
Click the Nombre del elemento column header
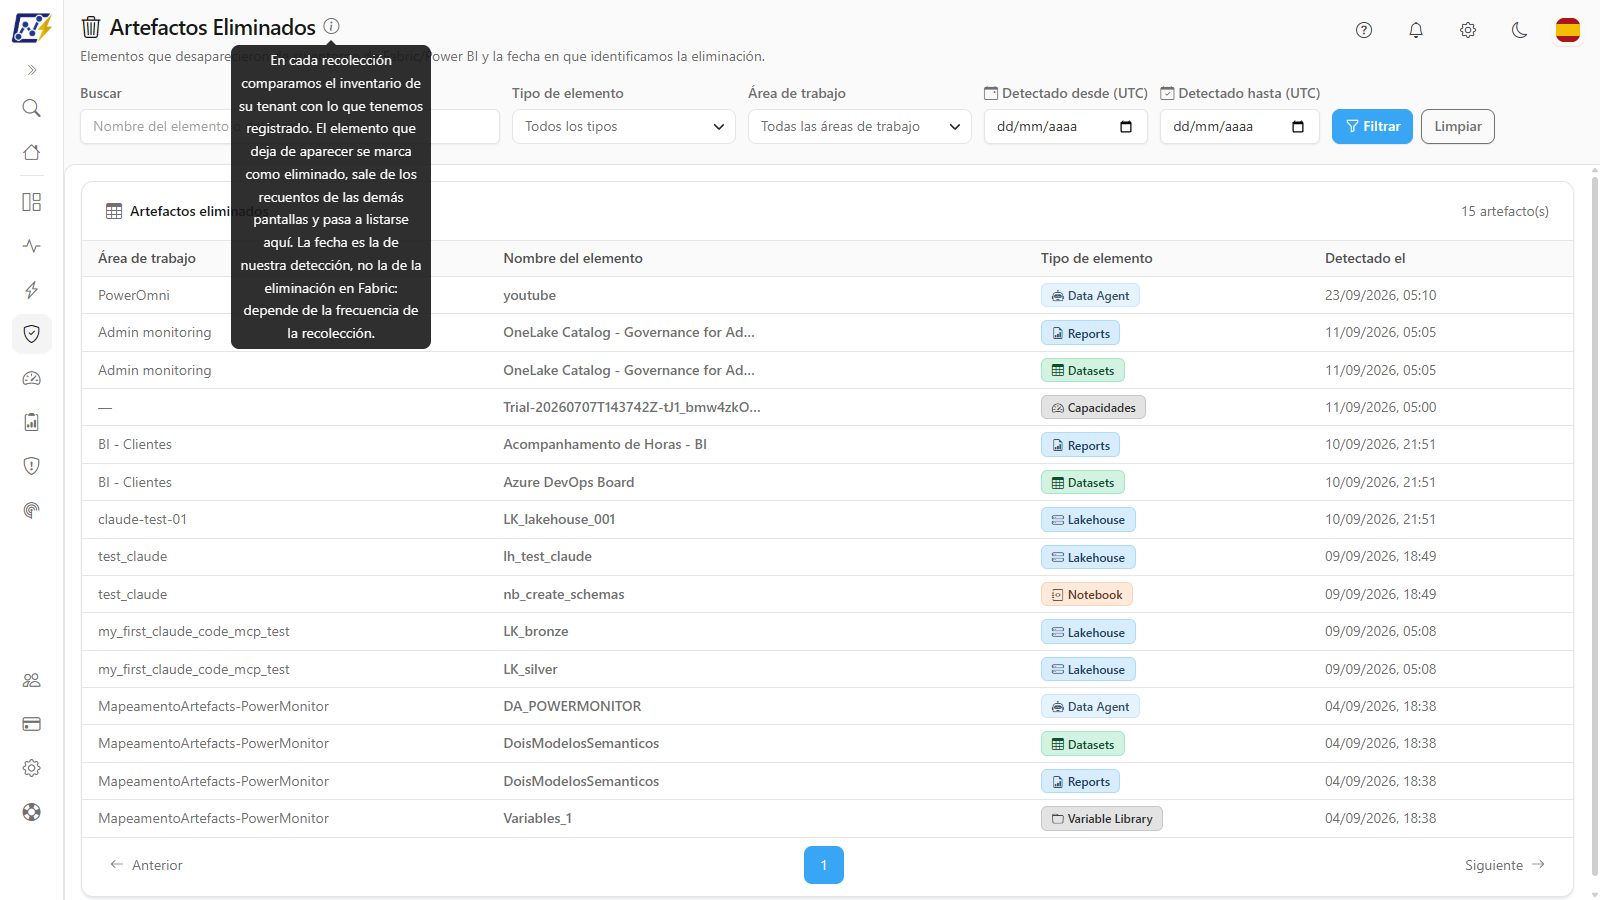573,258
